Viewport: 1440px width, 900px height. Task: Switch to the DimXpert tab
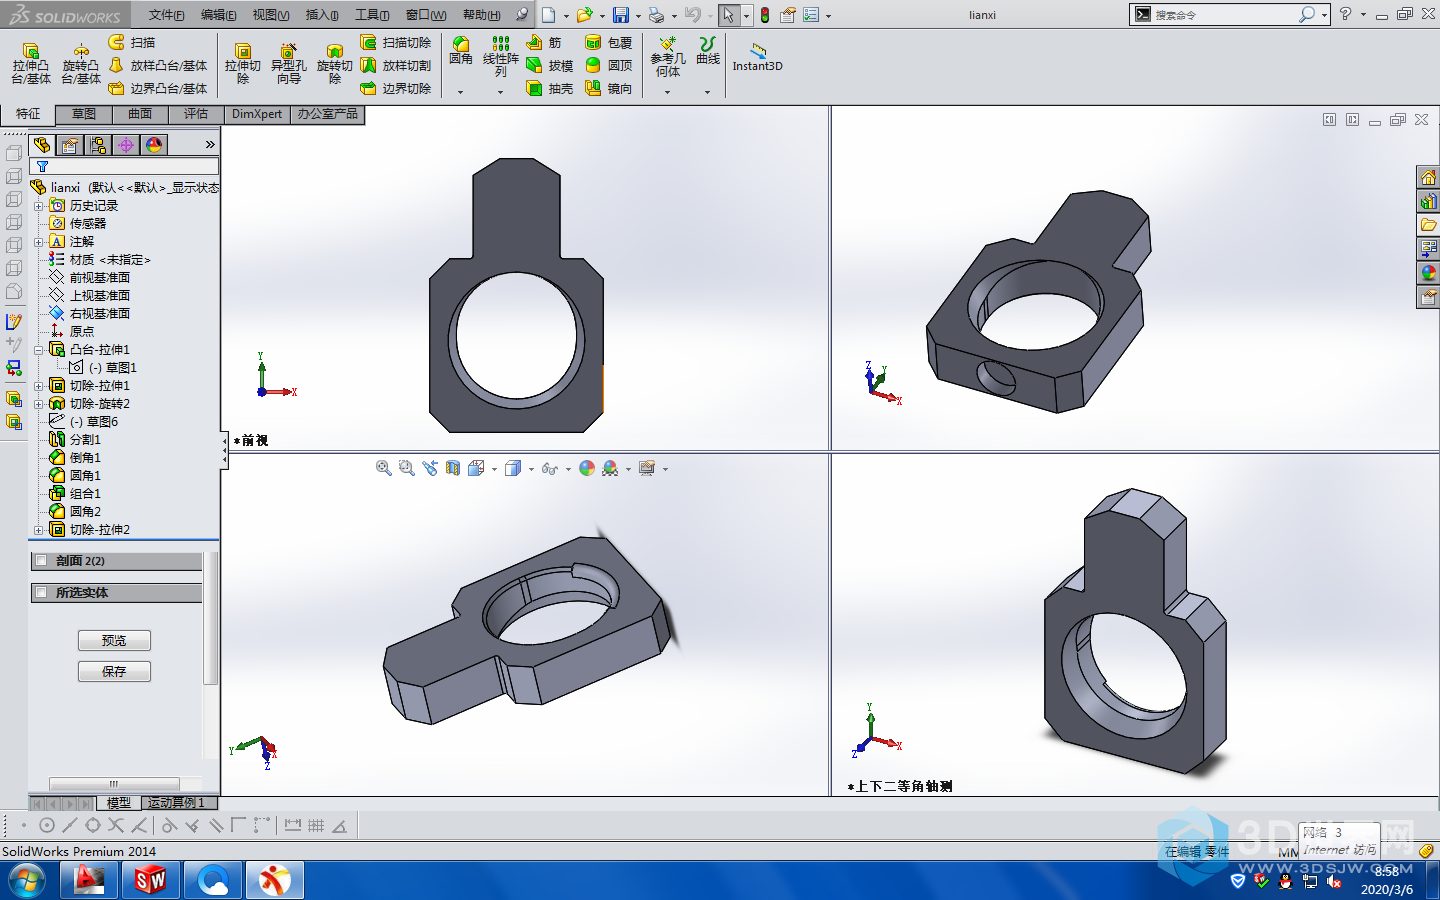coord(257,114)
